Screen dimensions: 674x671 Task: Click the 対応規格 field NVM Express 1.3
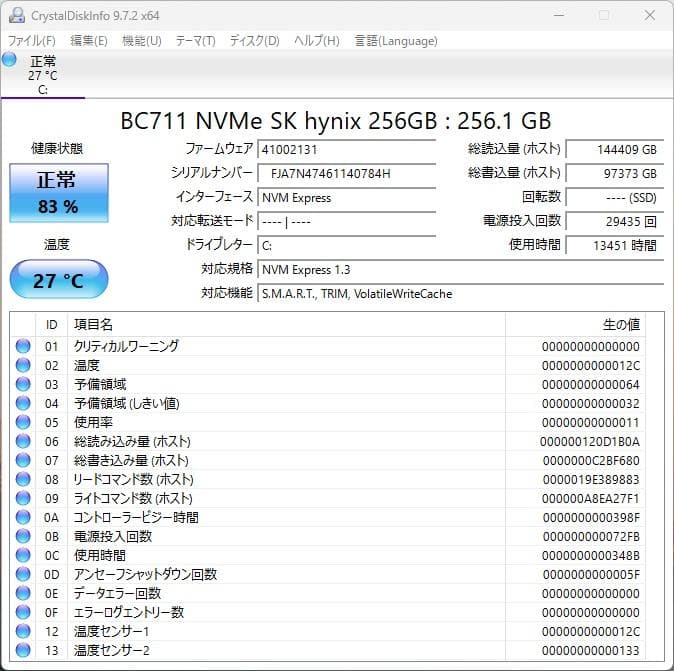(461, 270)
